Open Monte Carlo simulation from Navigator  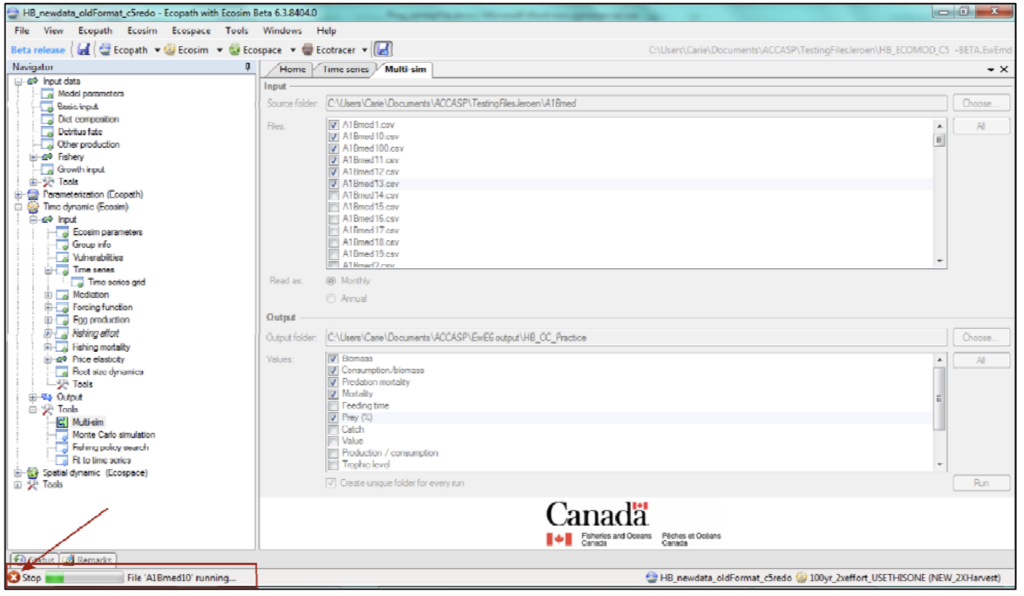point(113,435)
